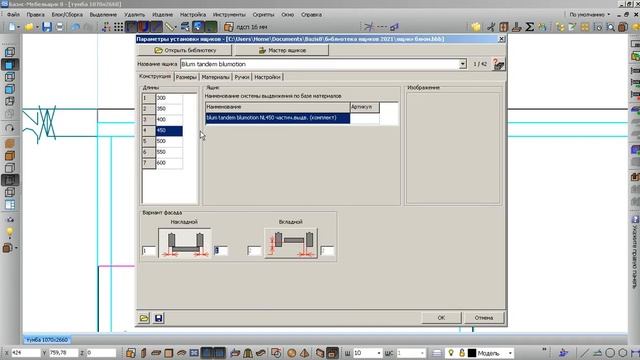Click the yellow note icon in right toolbar
The image size is (640, 360).
click(476, 27)
